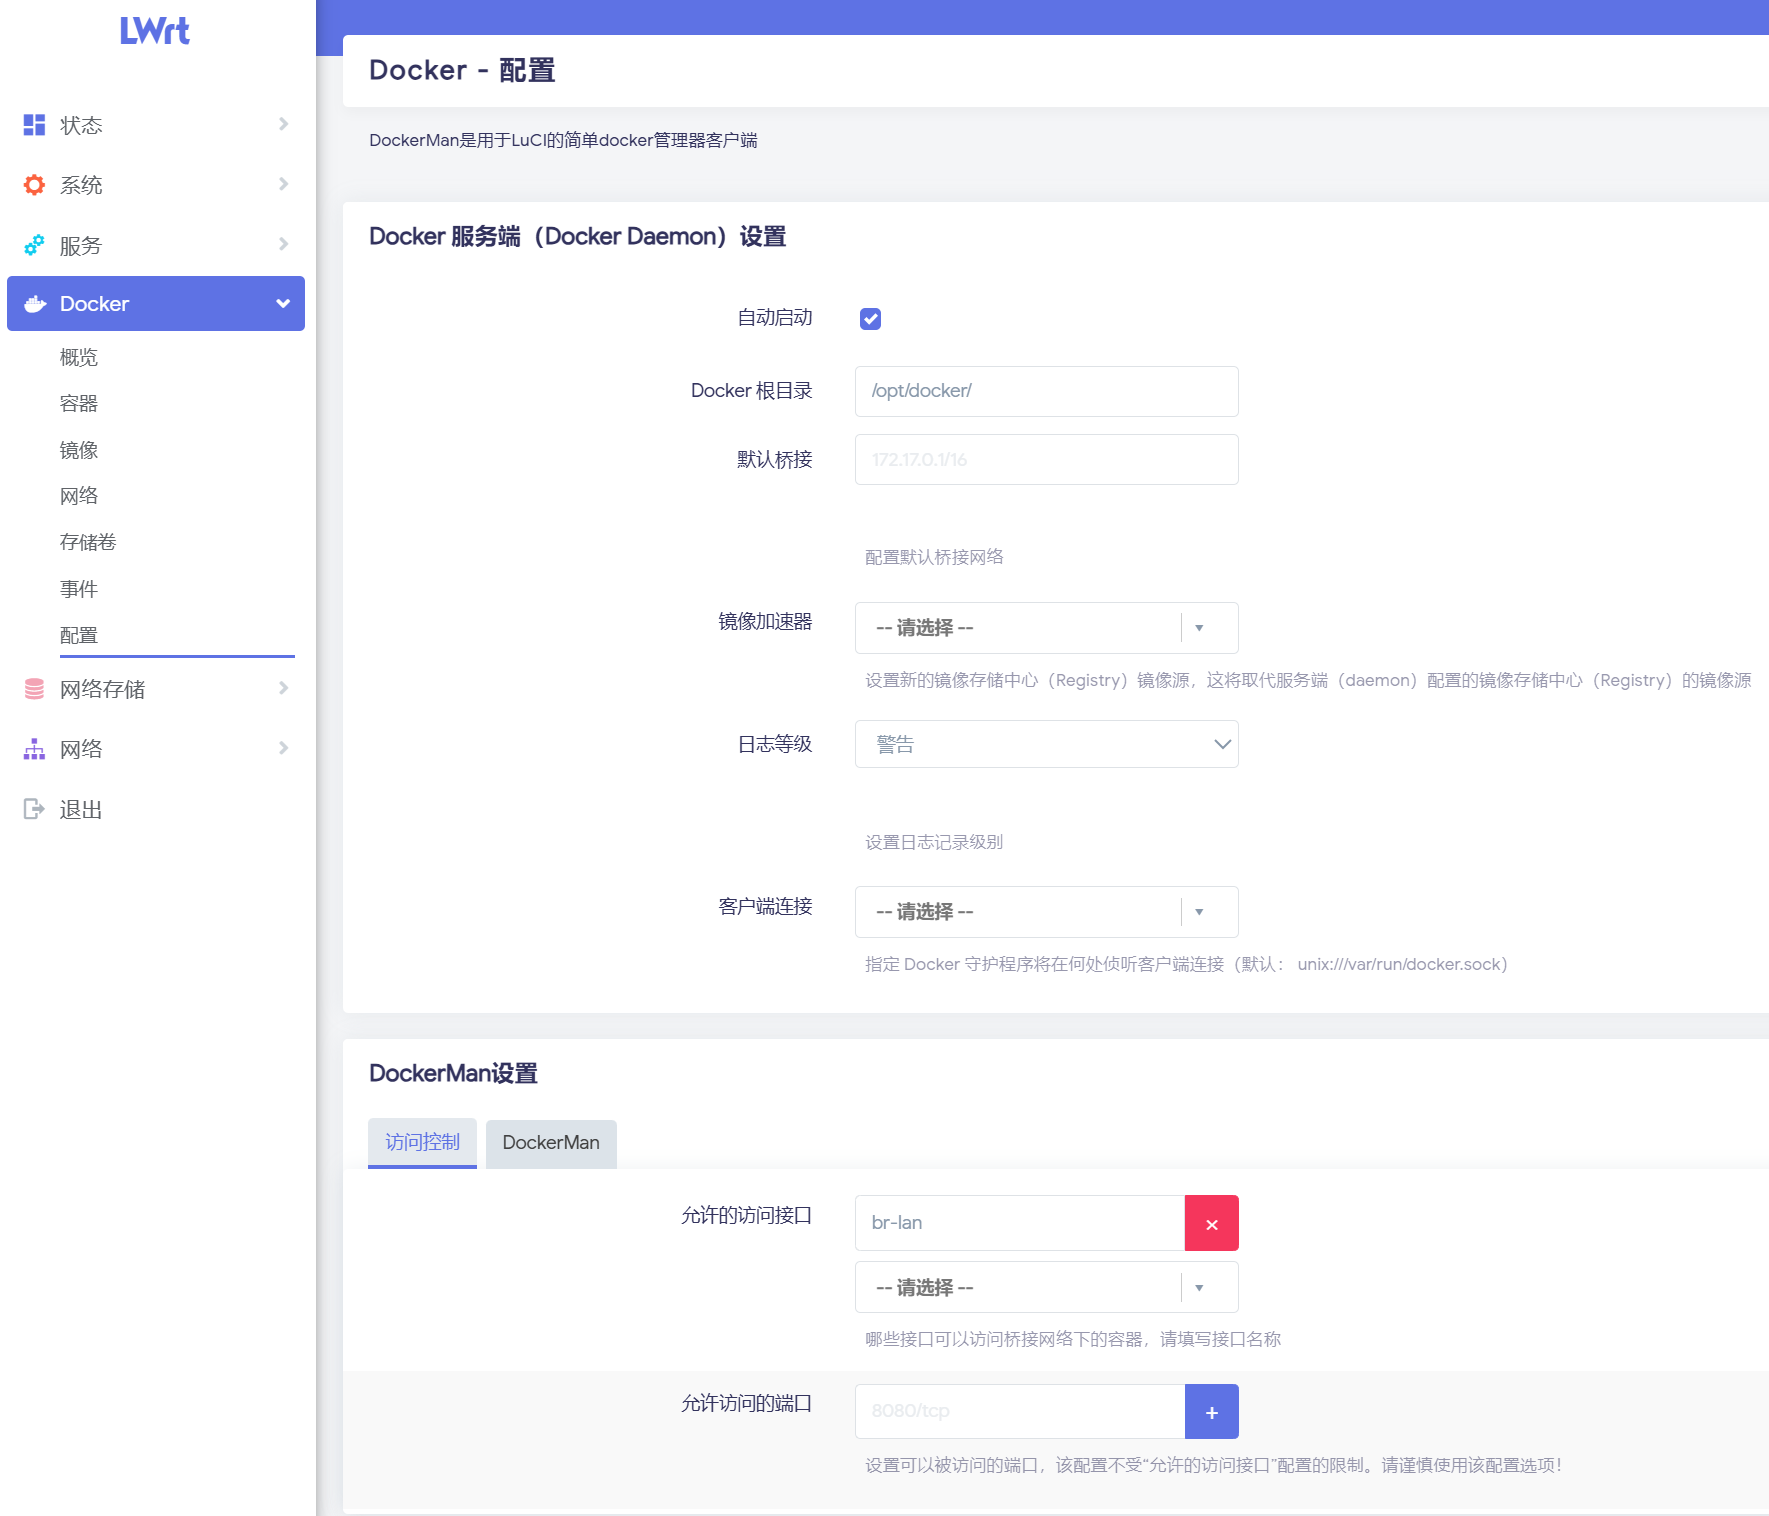Click the 退出 logout link
This screenshot has width=1769, height=1516.
(81, 810)
